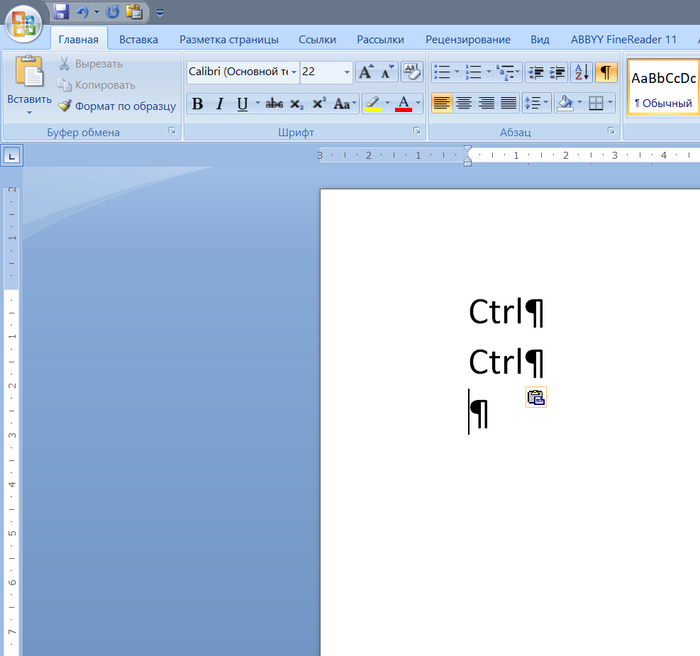Sort text with A-Z icon
Viewport: 700px width, 656px height.
coord(581,72)
